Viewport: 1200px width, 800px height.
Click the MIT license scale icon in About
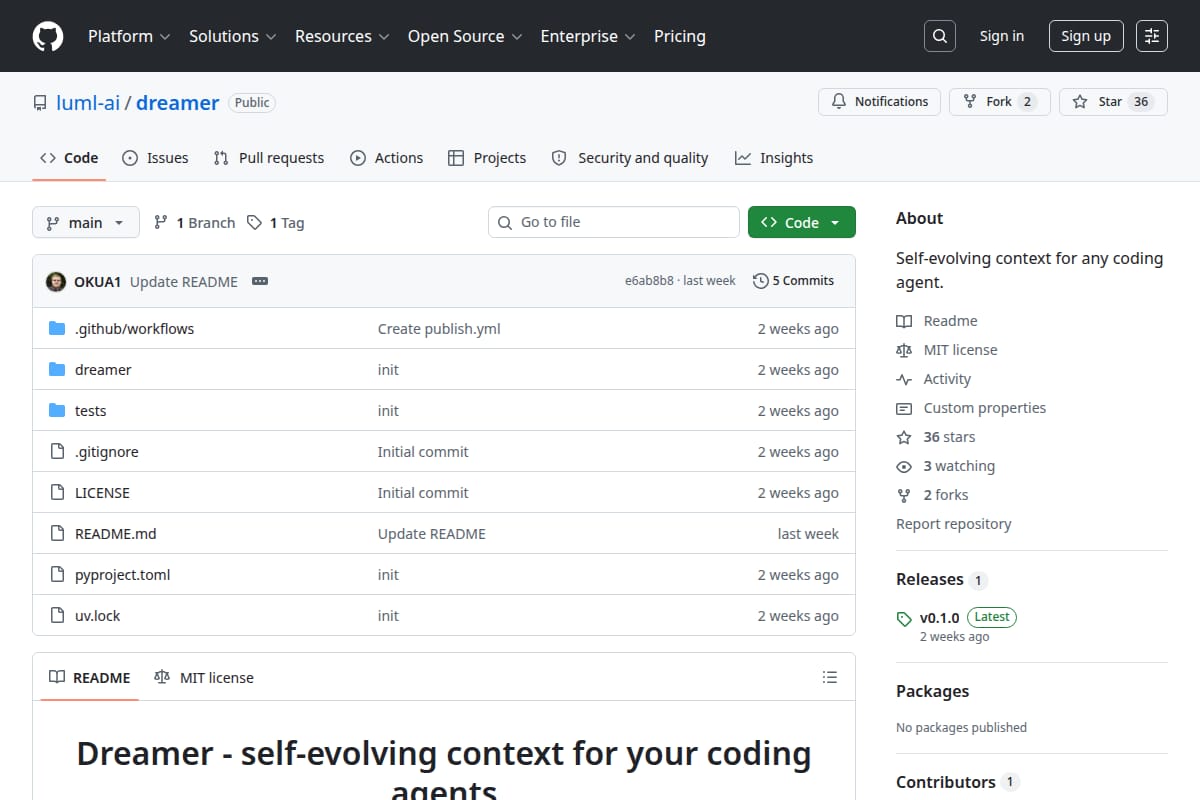904,351
